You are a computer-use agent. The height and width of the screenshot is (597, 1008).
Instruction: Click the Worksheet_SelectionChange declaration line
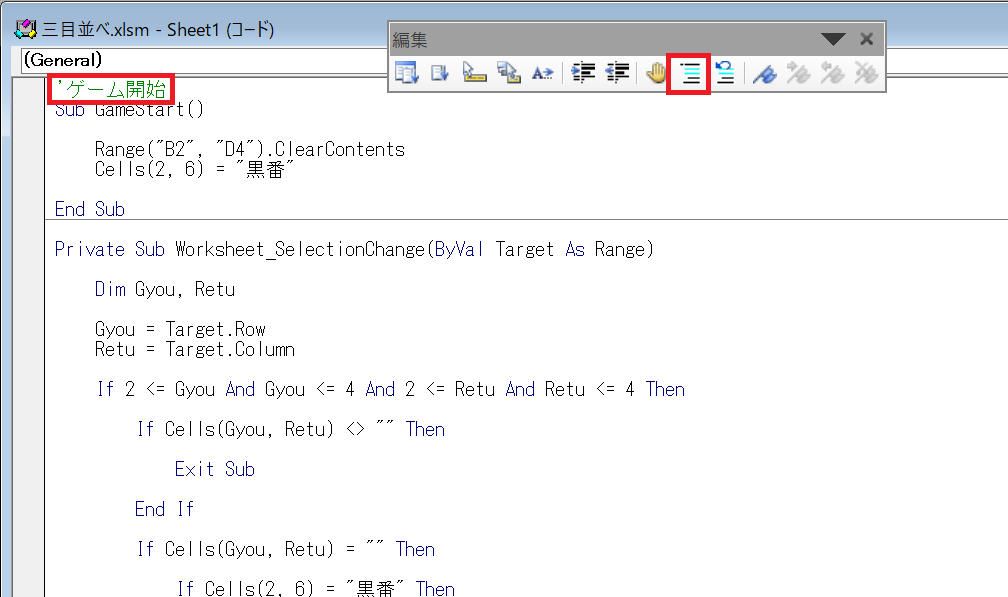click(x=354, y=249)
